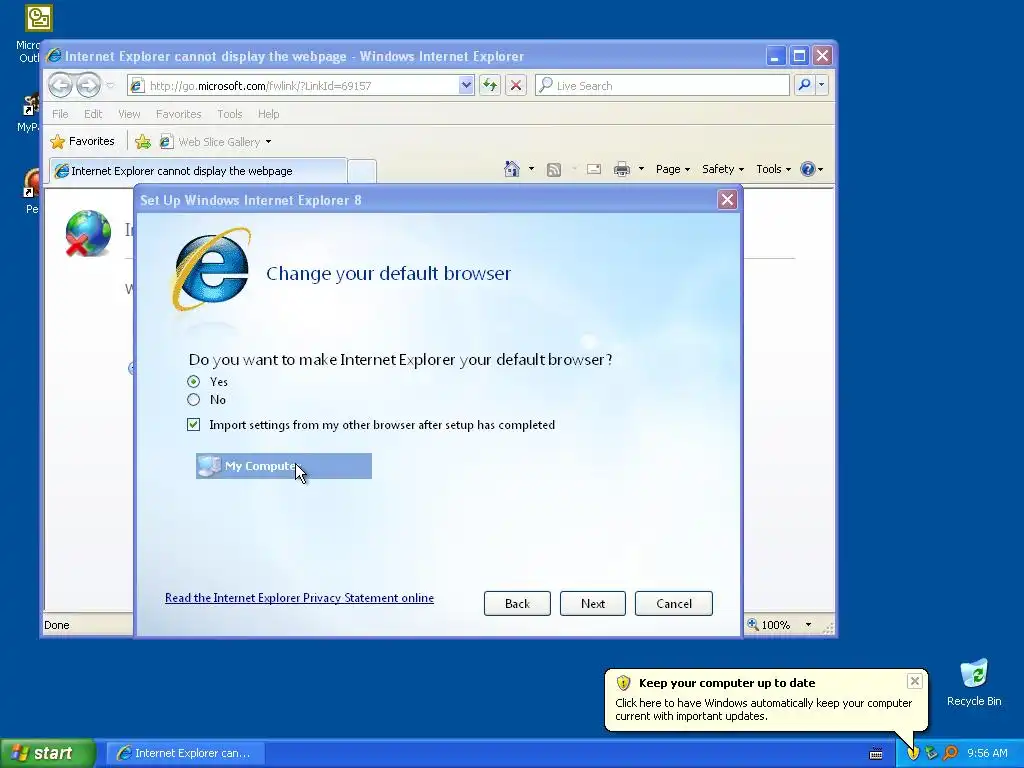Click the Next button
The height and width of the screenshot is (768, 1024).
tap(593, 603)
